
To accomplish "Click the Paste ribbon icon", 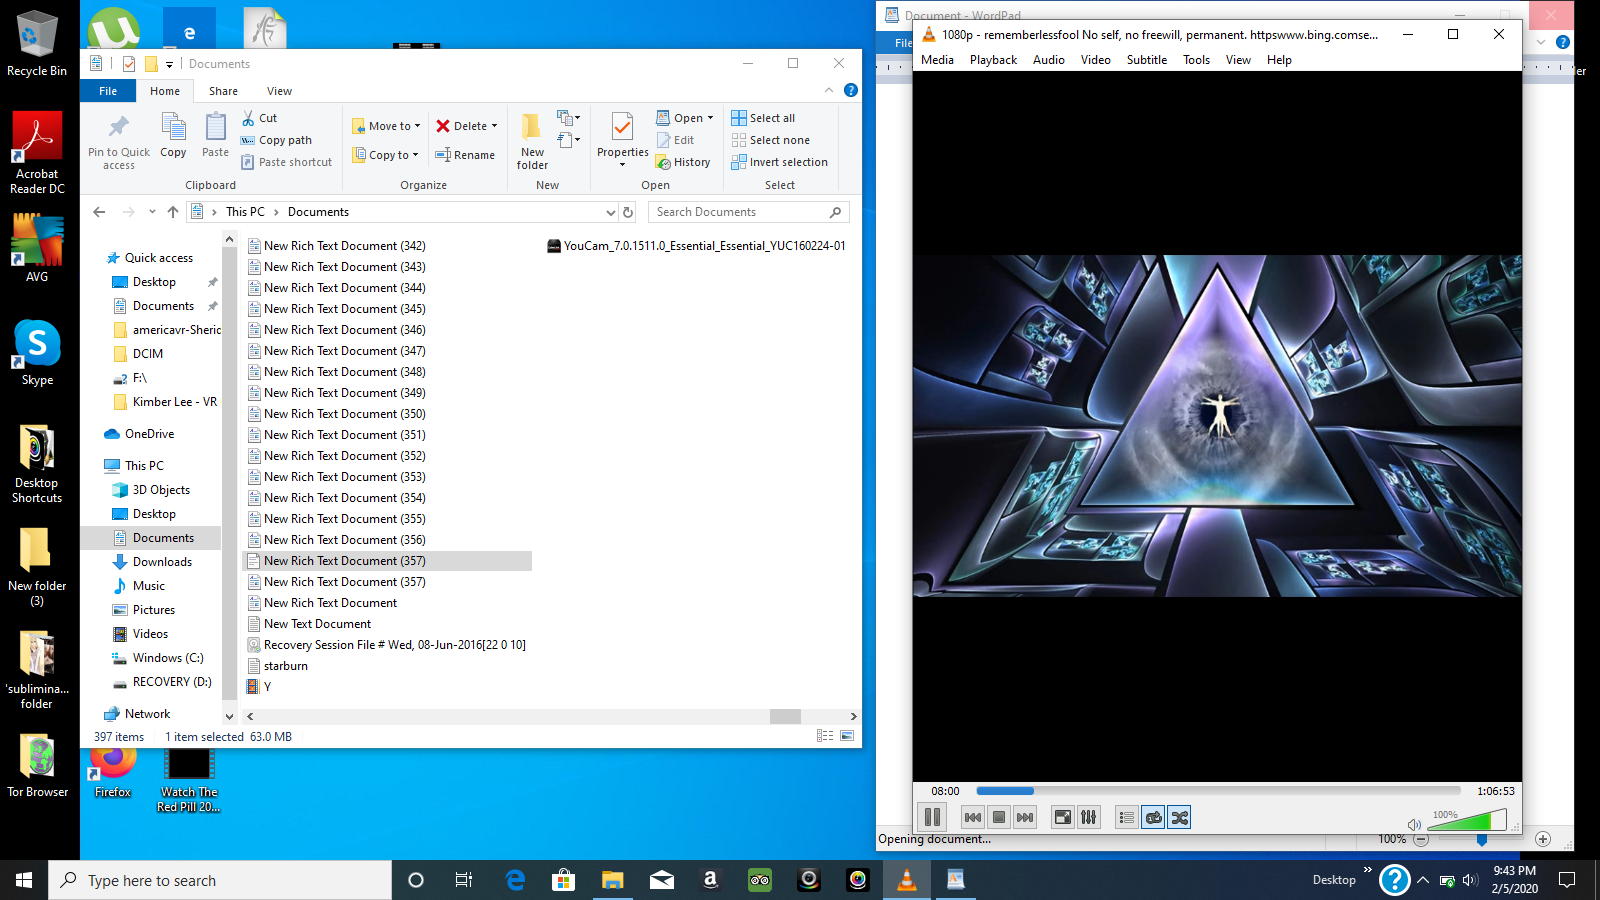I will click(x=215, y=136).
